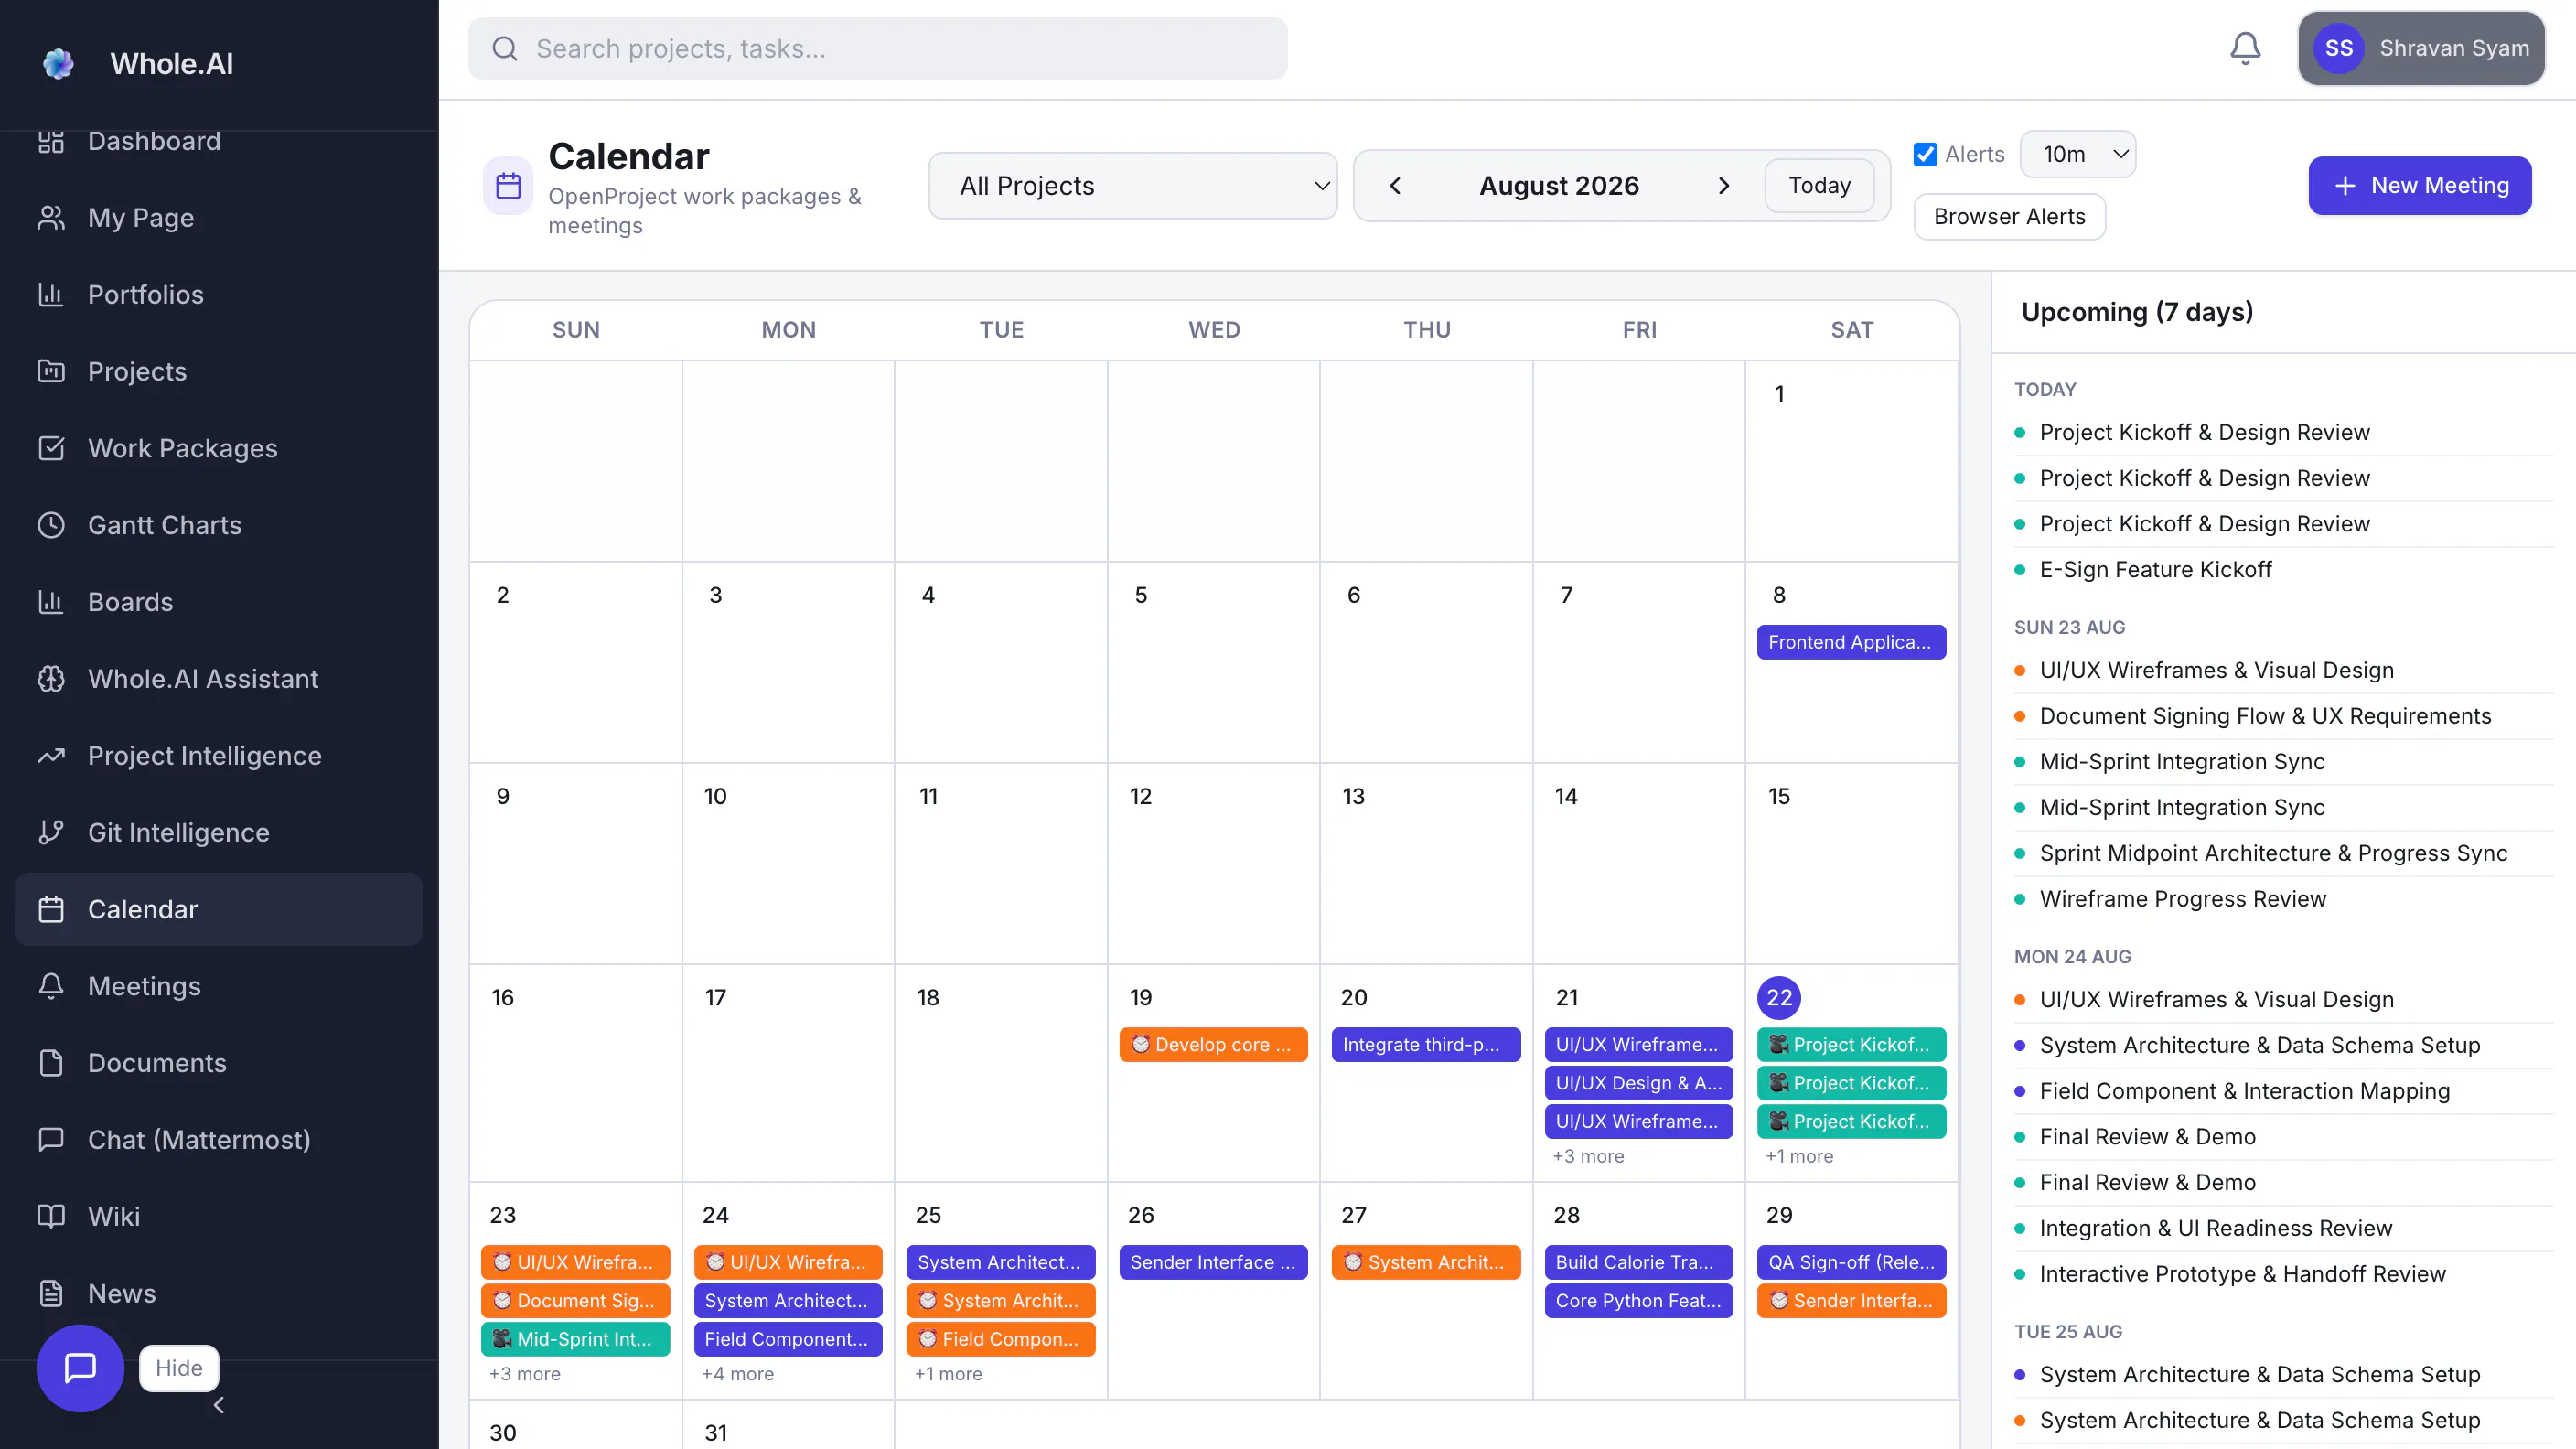2576x1449 pixels.
Task: Open the floating chat bubble button
Action: click(x=80, y=1368)
